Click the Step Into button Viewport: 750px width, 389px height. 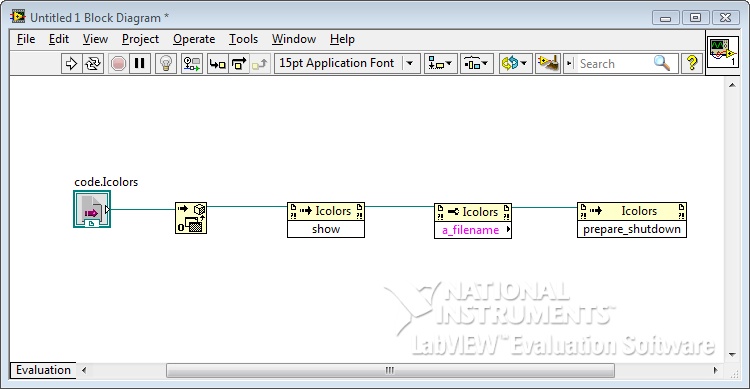pos(218,64)
